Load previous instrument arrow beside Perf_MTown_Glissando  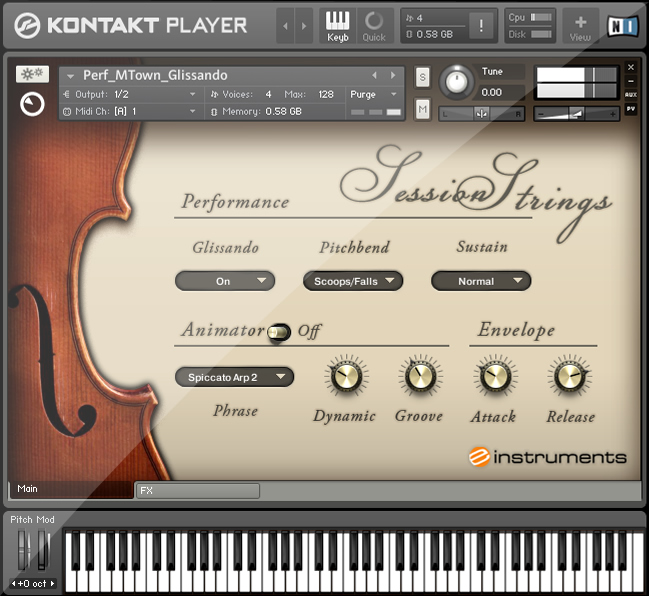[x=375, y=75]
